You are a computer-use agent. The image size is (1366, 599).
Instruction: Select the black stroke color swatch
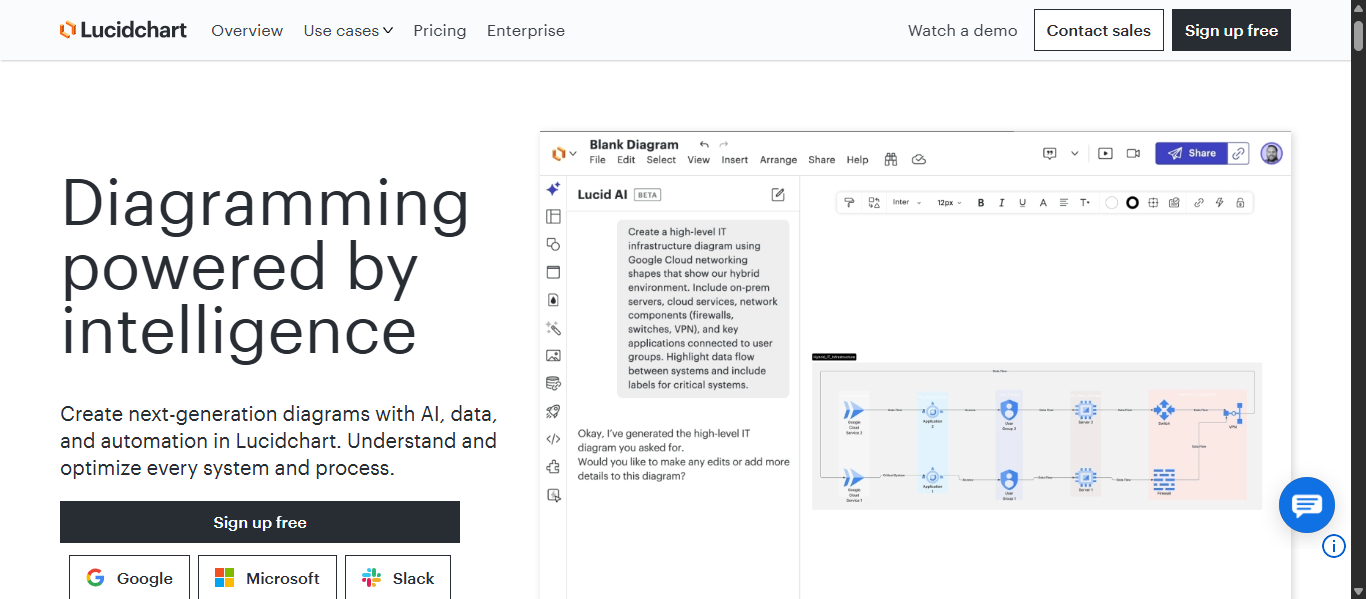(1133, 202)
